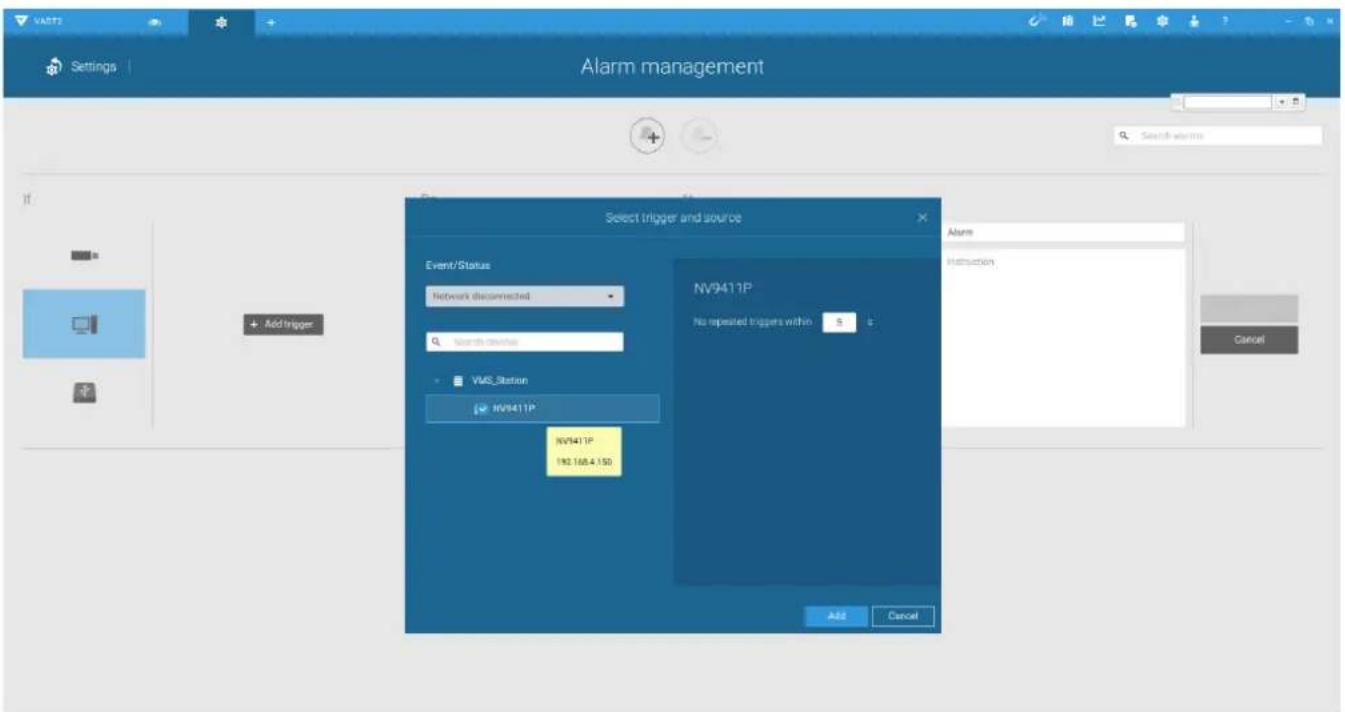Click the Add button in the dialog
The image size is (1345, 712).
(836, 616)
